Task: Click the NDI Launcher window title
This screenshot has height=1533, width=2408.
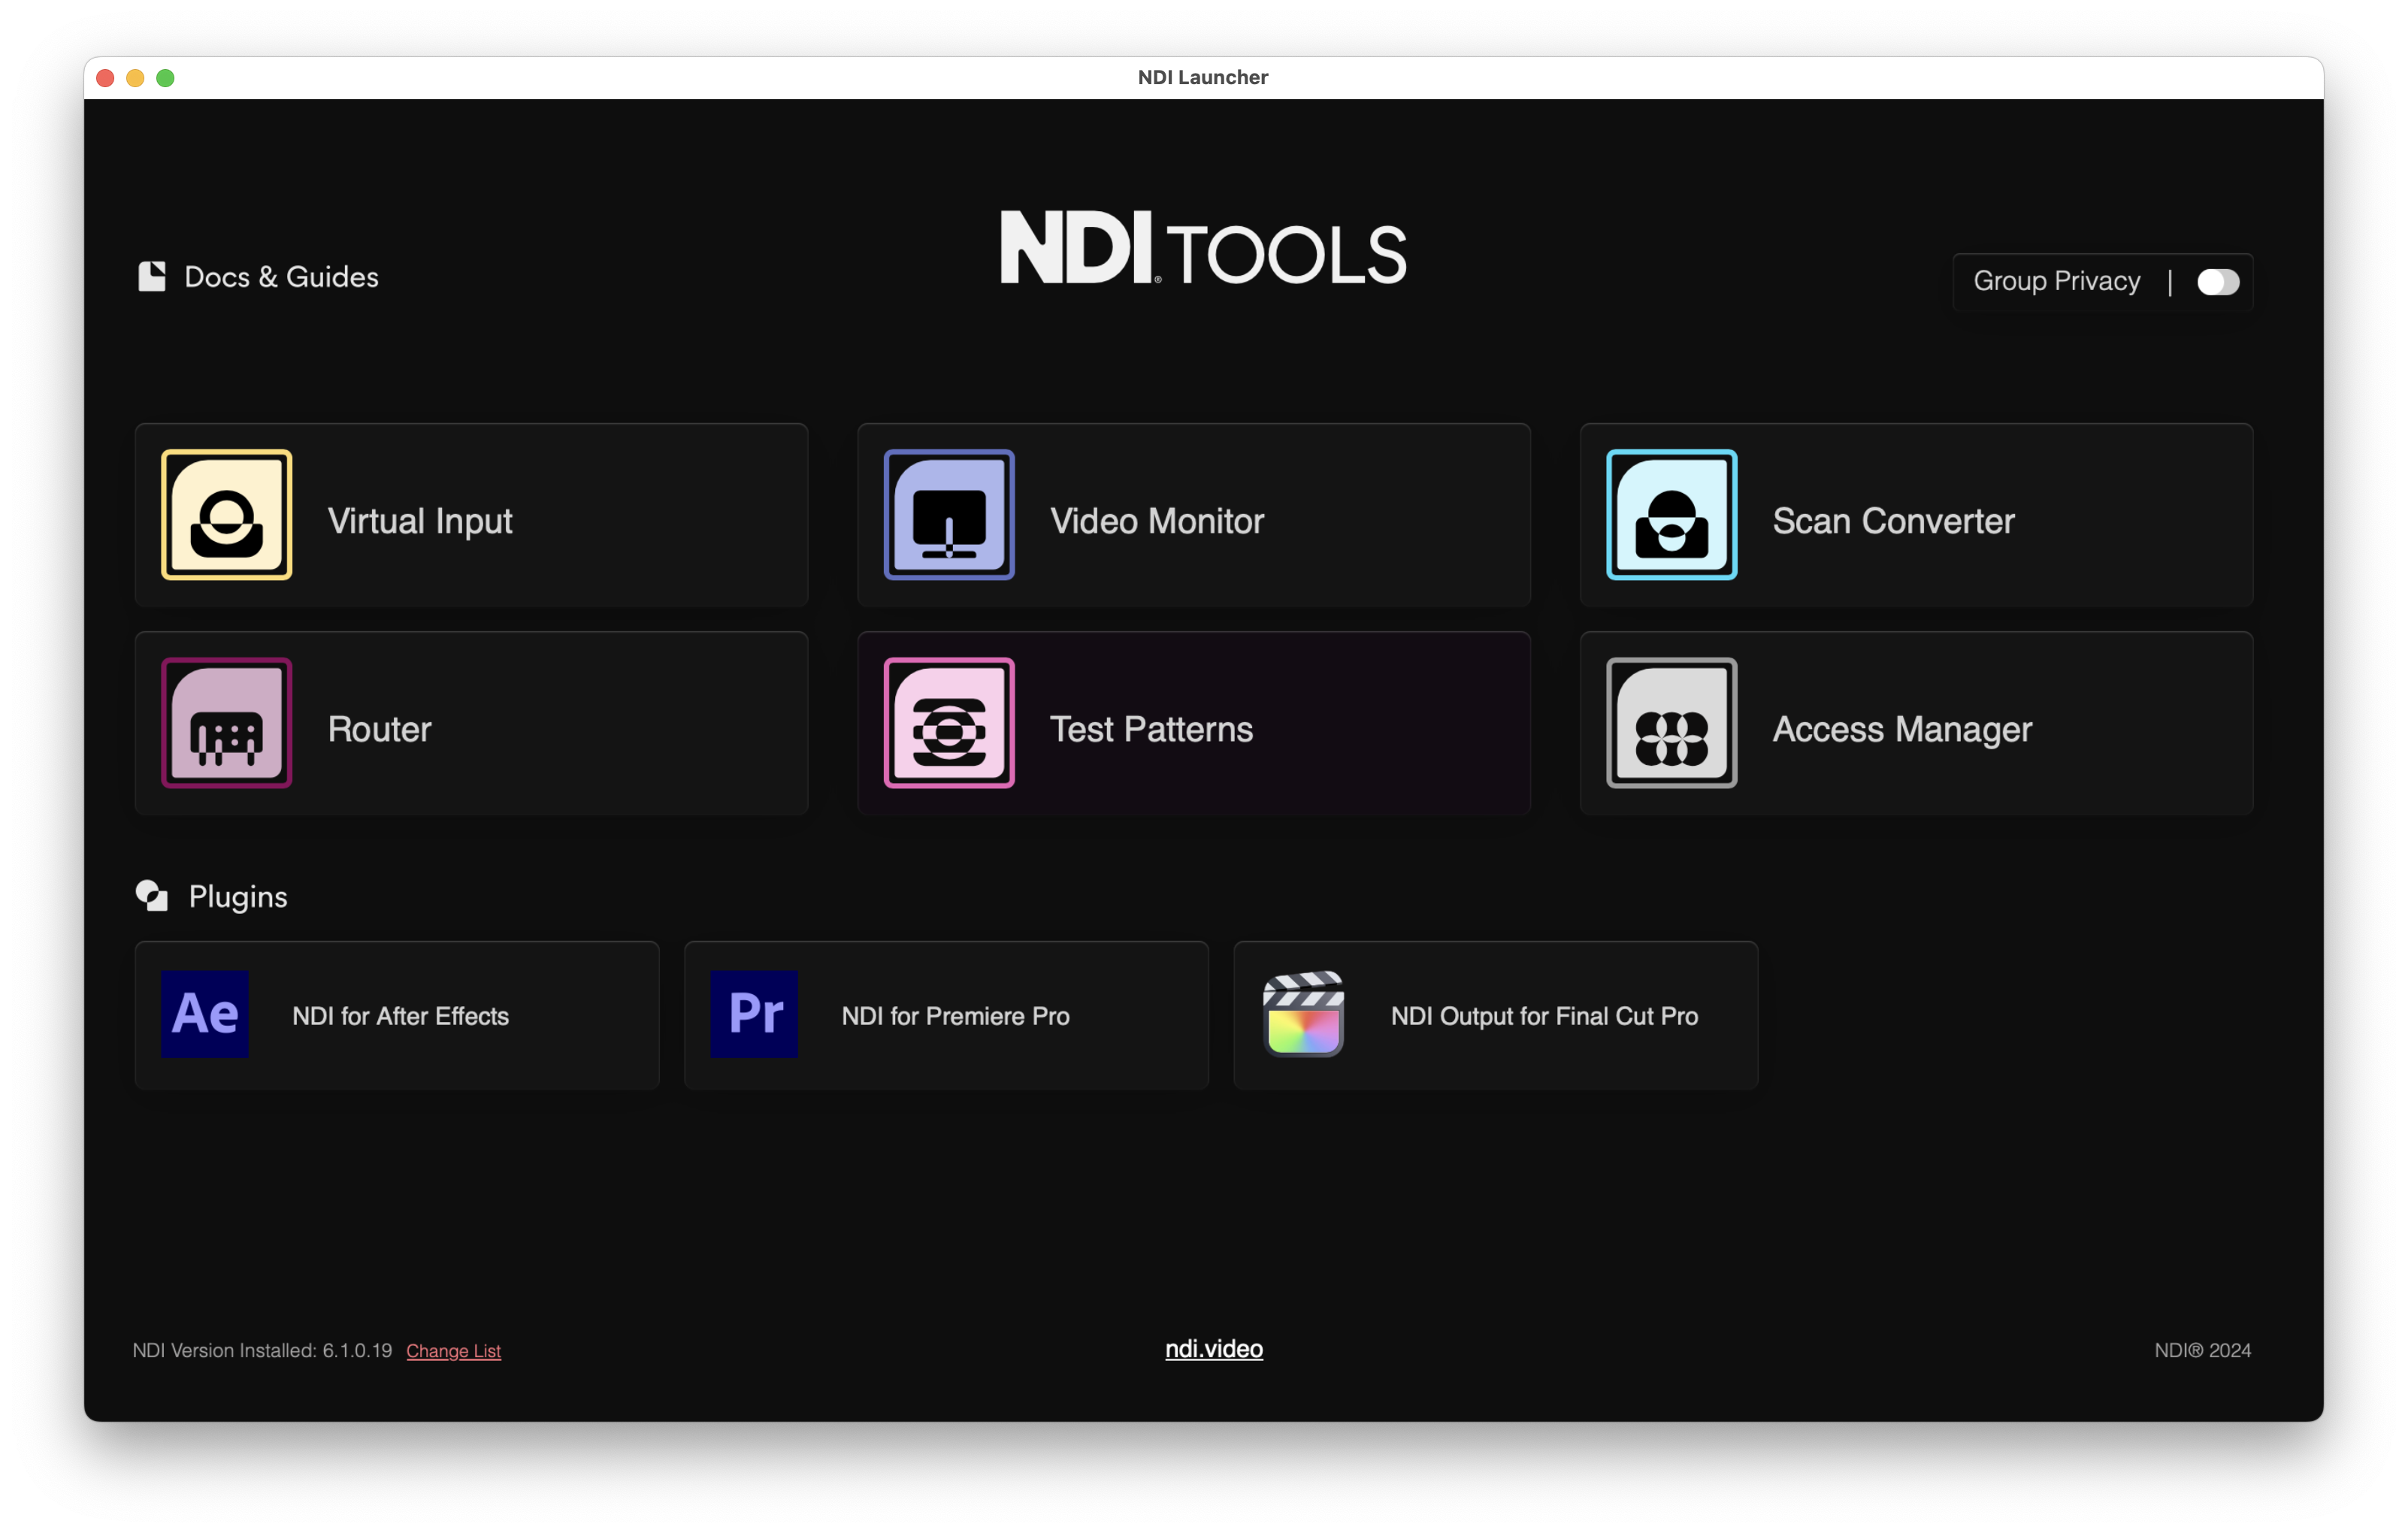Action: click(x=1203, y=77)
